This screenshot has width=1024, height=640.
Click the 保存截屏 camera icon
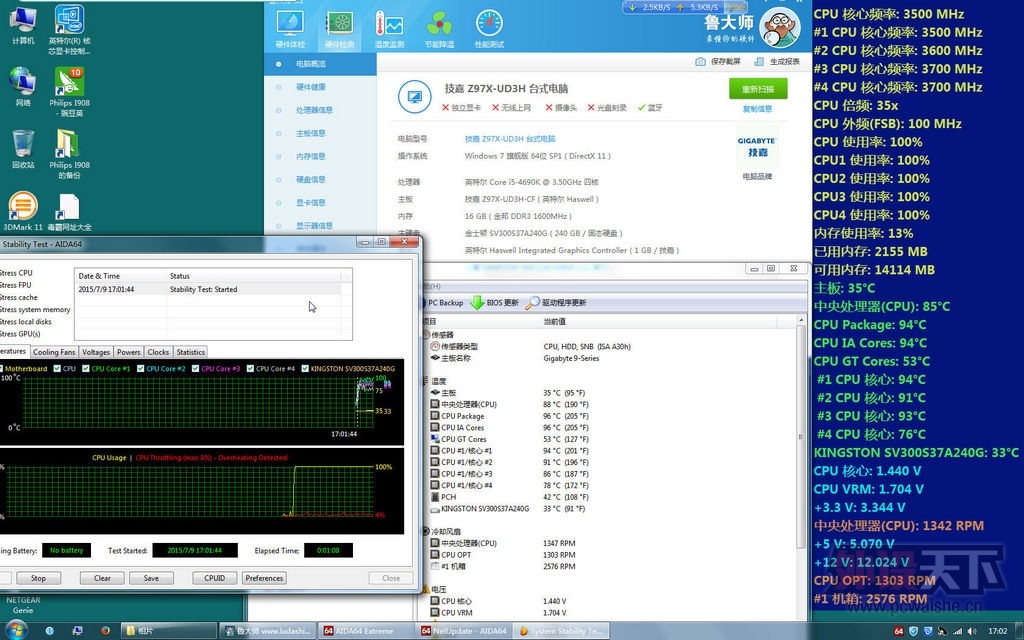(x=700, y=61)
